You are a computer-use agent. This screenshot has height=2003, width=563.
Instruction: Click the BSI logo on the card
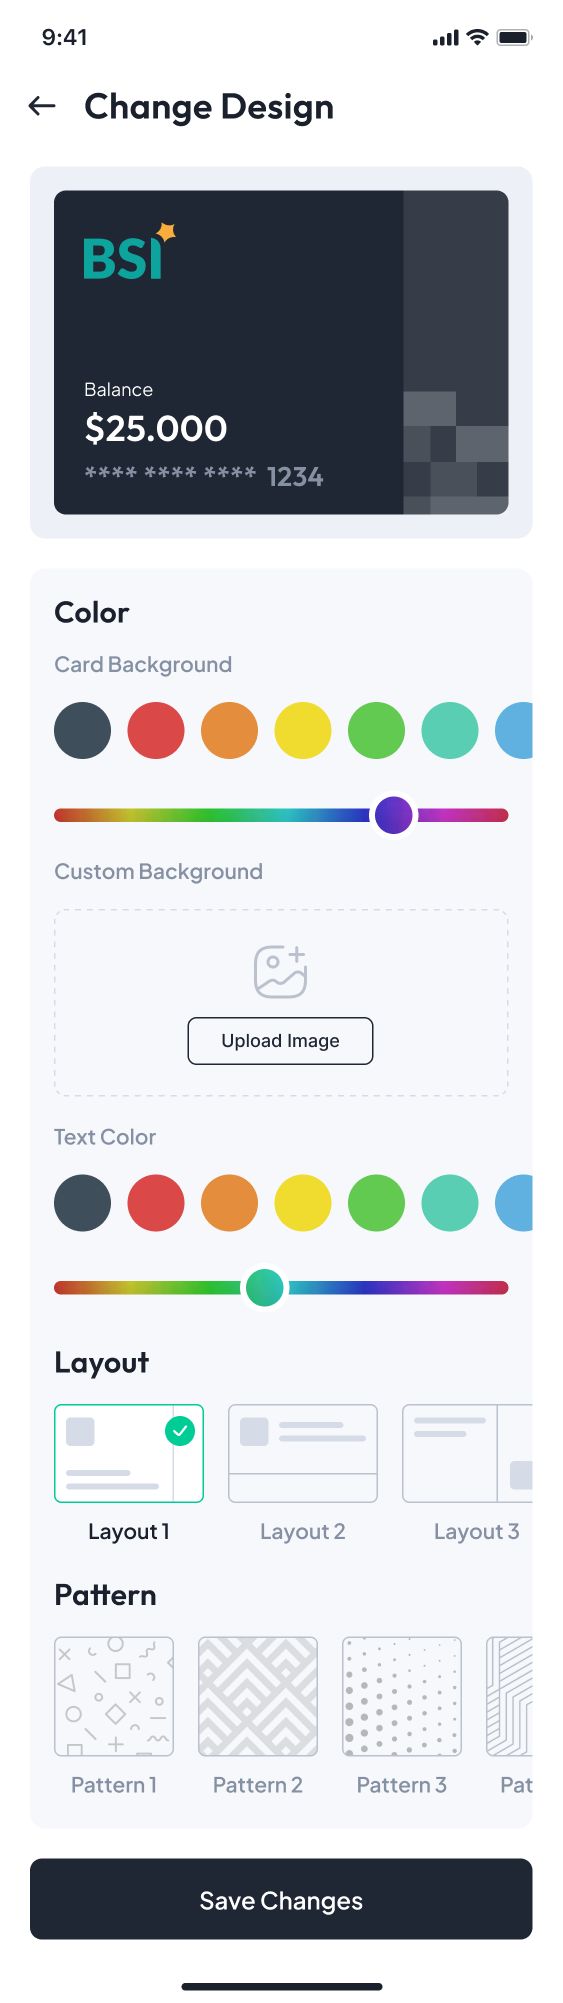coord(129,251)
